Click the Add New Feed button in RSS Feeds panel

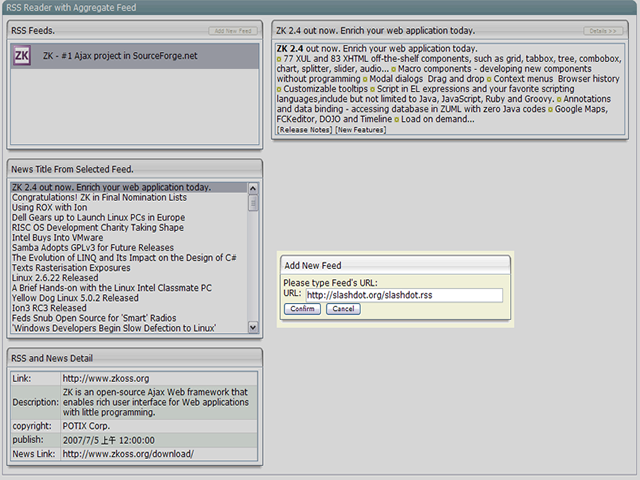click(233, 31)
